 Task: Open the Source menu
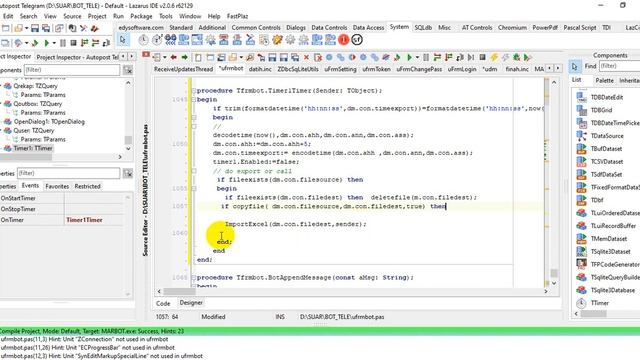tap(72, 16)
